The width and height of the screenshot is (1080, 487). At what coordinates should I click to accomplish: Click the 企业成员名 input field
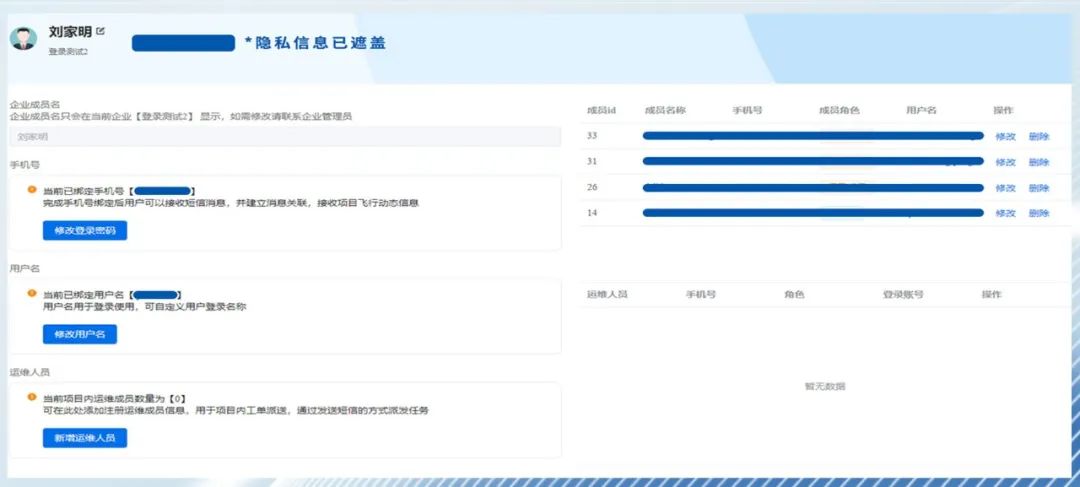coord(285,136)
